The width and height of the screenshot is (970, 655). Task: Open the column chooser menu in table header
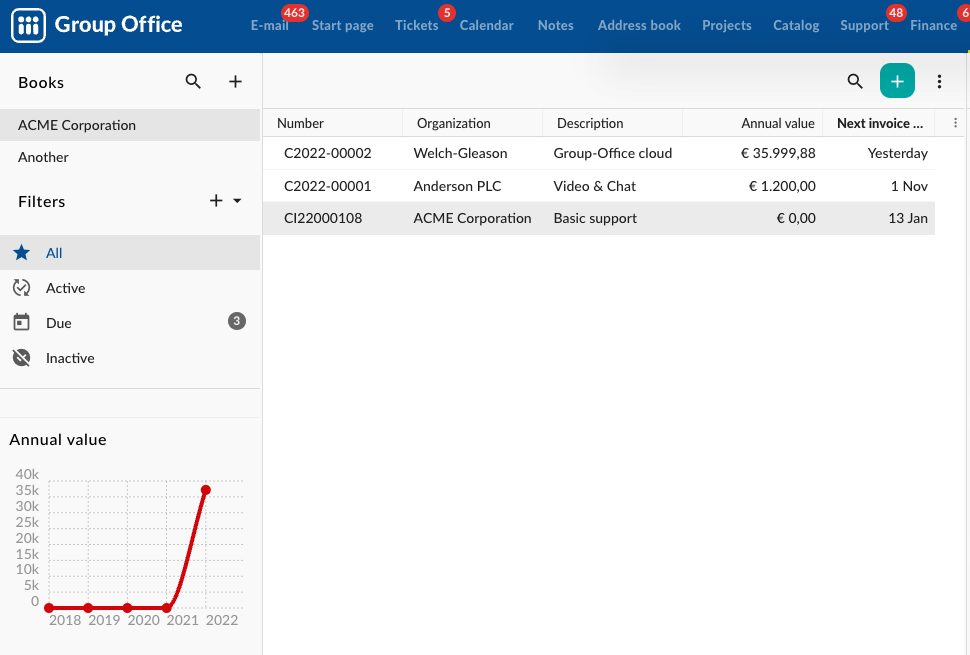click(x=955, y=123)
